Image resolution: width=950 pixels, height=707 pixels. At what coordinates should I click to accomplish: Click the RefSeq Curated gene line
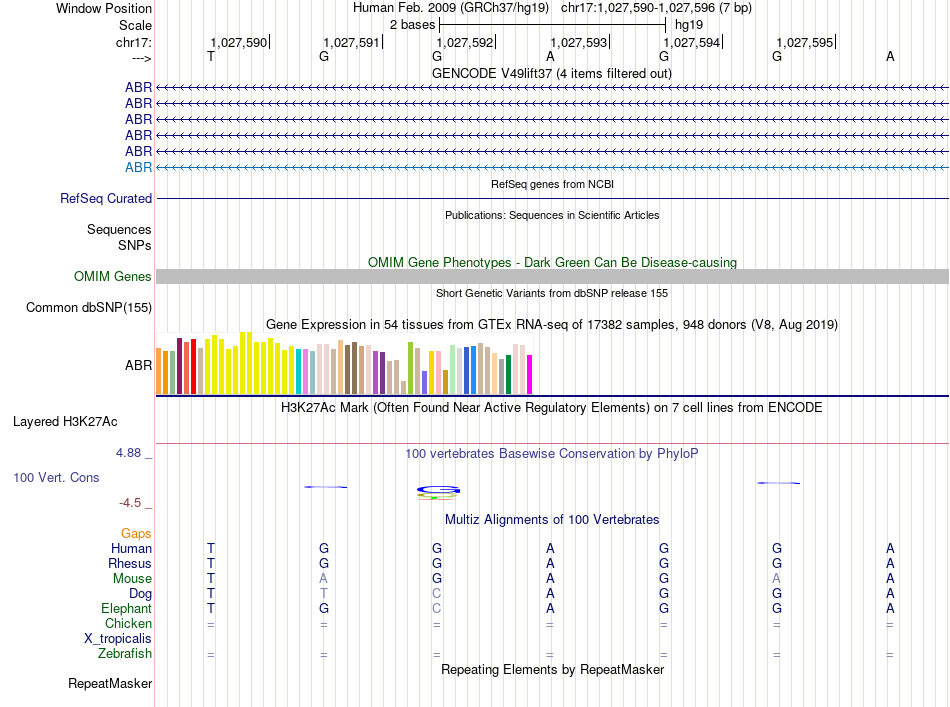click(x=552, y=198)
